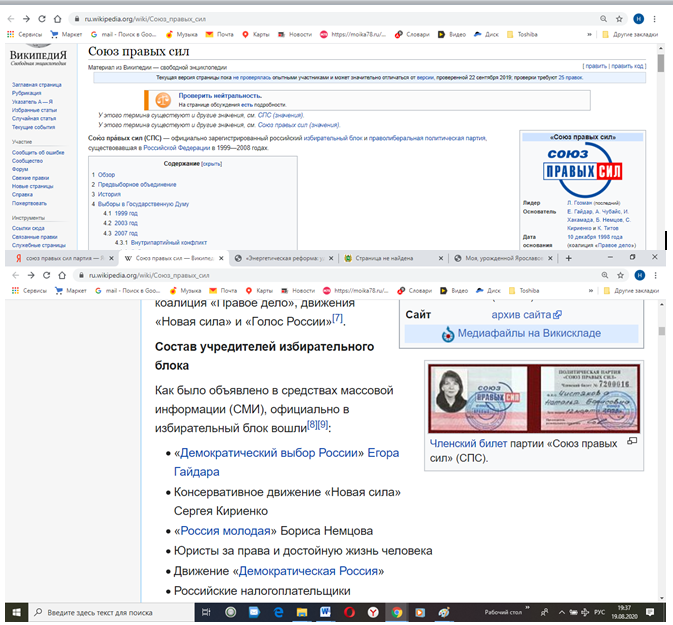Open Word from the taskbar
Image resolution: width=673 pixels, height=625 pixels.
coord(325,612)
